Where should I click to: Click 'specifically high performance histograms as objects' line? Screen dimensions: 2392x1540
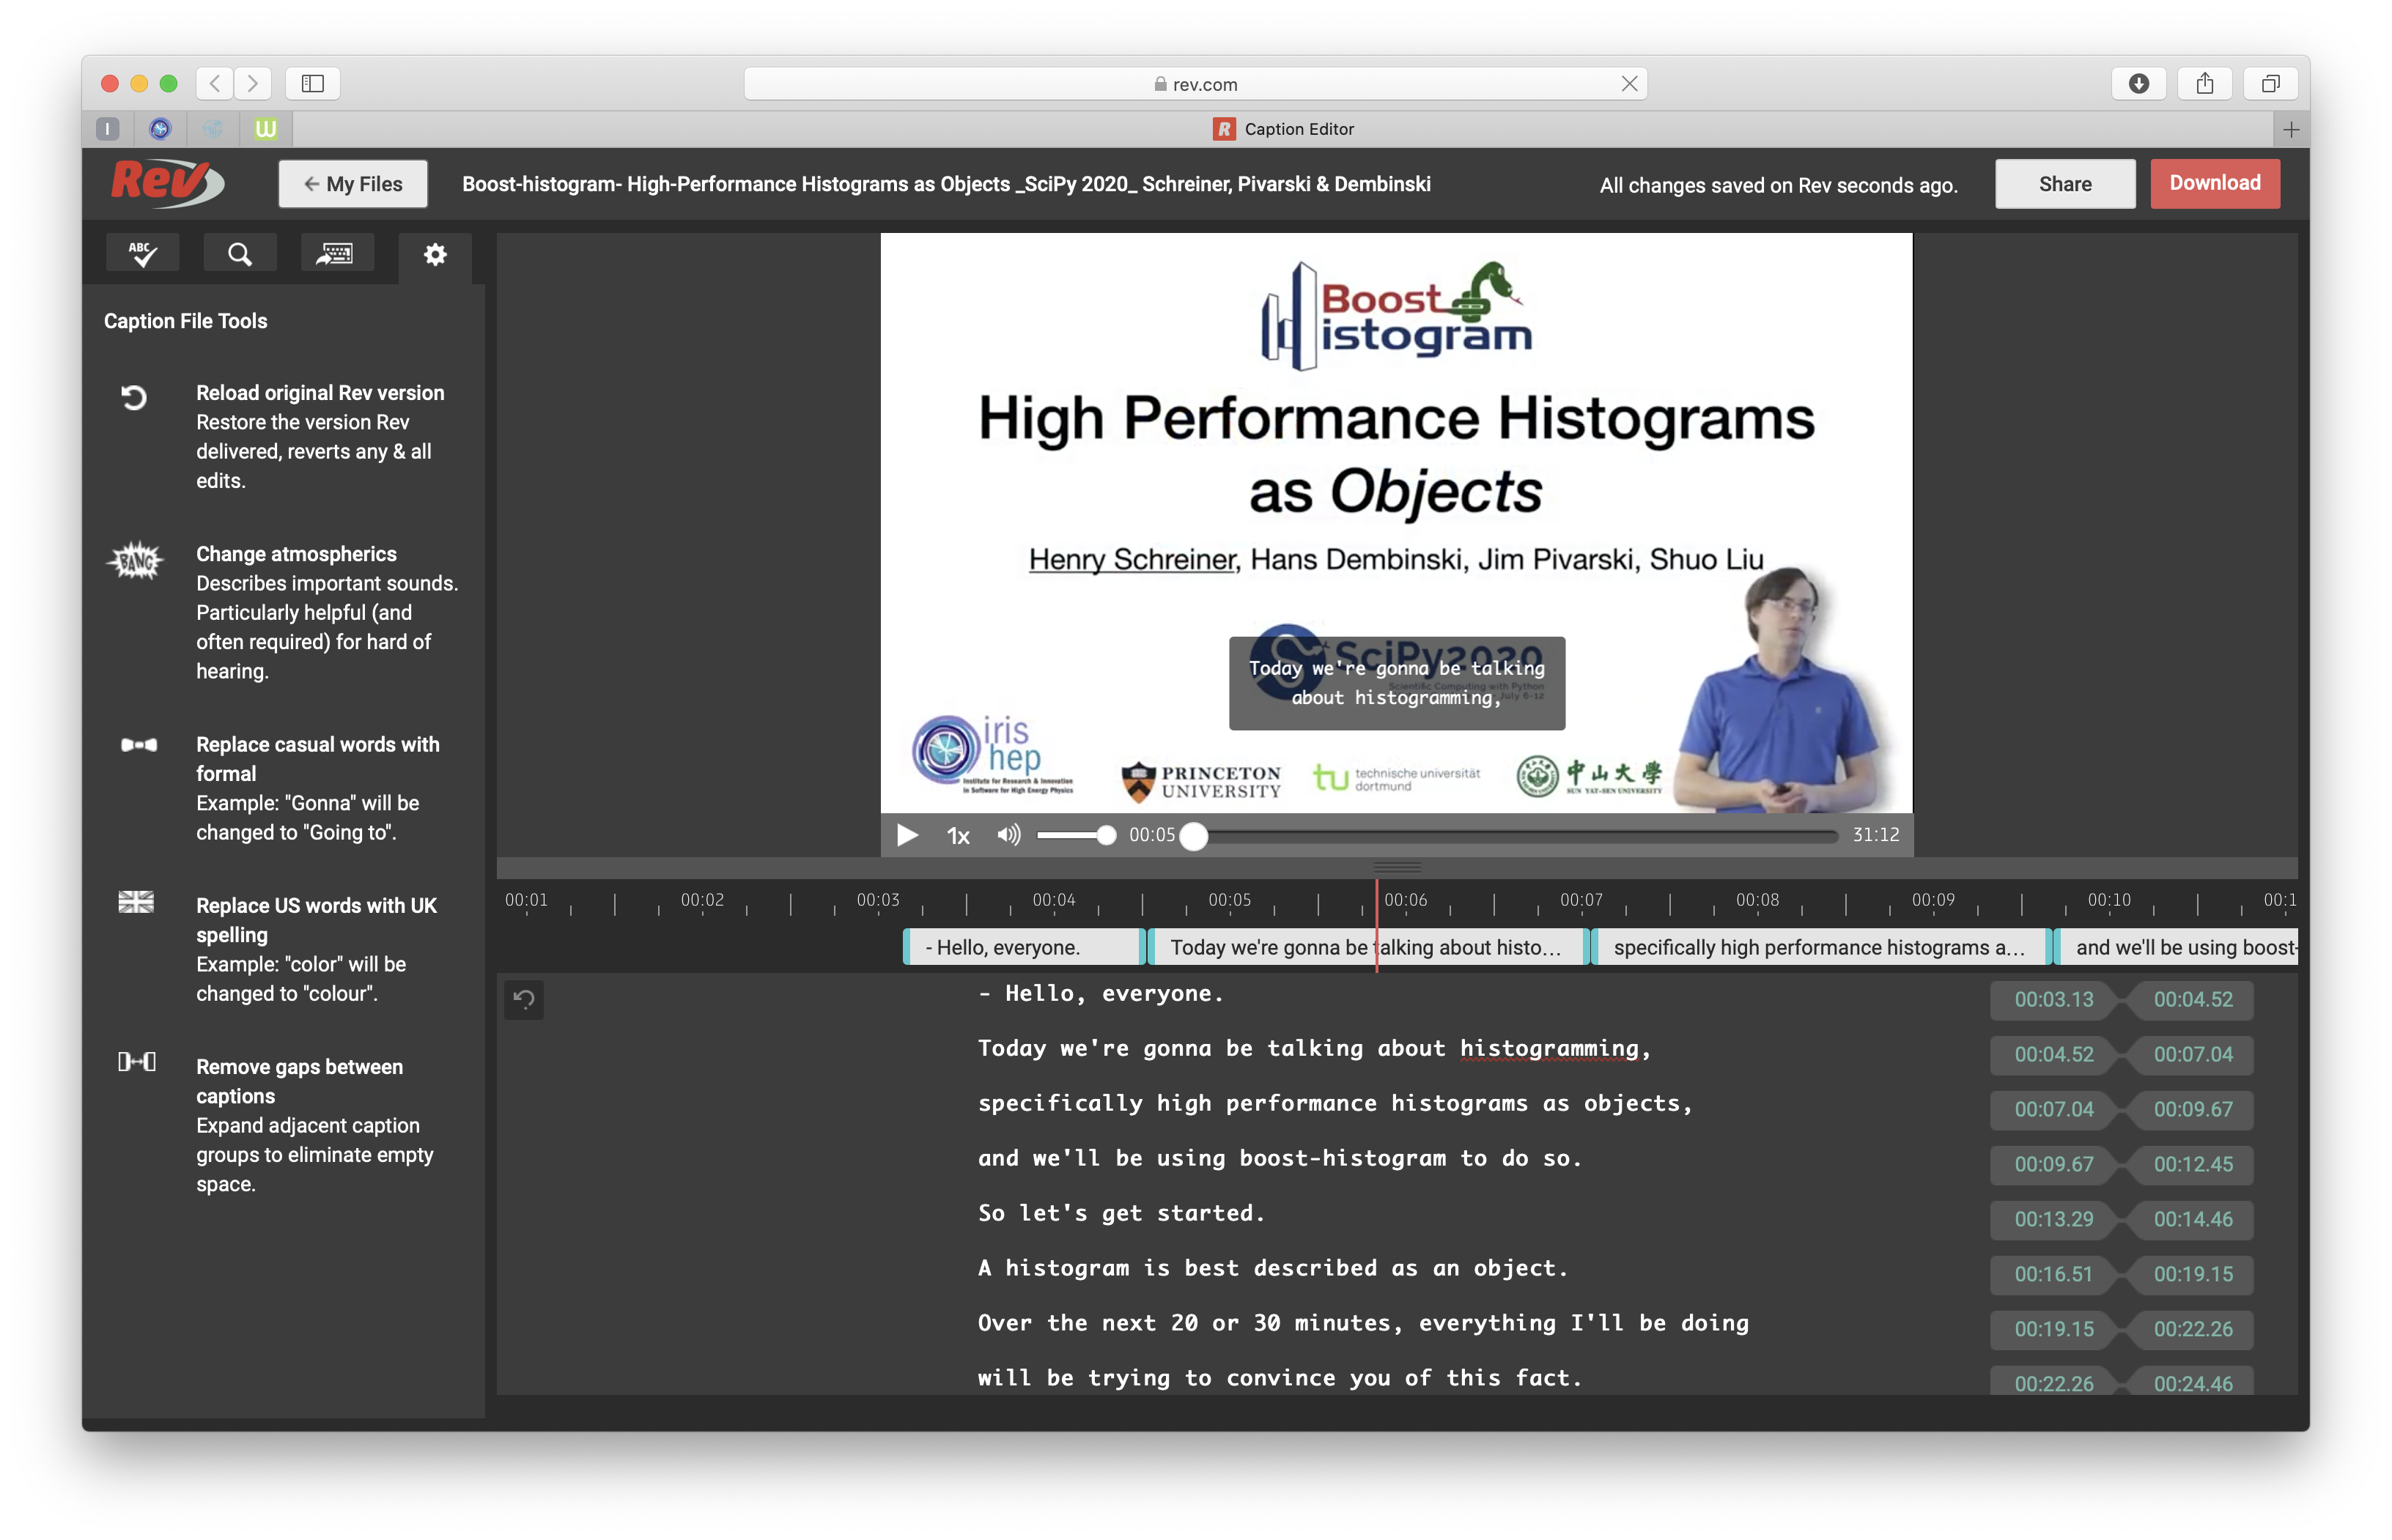coord(1335,1103)
